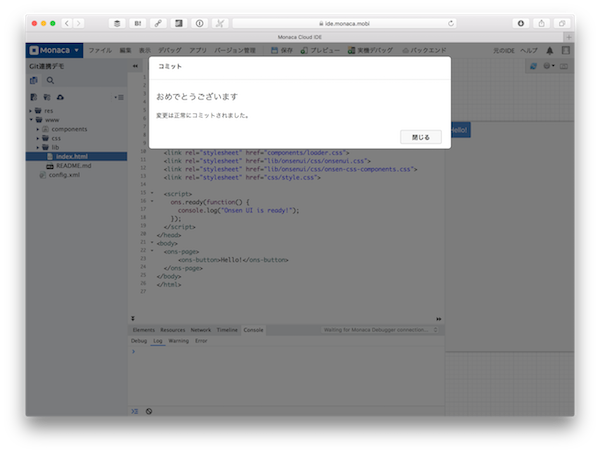600x453 pixels.
Task: Click the Hello! button in preview
Action: 459,130
